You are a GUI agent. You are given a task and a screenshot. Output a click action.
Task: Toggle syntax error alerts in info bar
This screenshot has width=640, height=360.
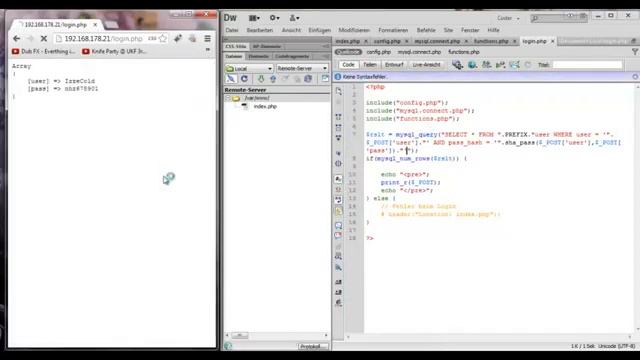pyautogui.click(x=338, y=211)
